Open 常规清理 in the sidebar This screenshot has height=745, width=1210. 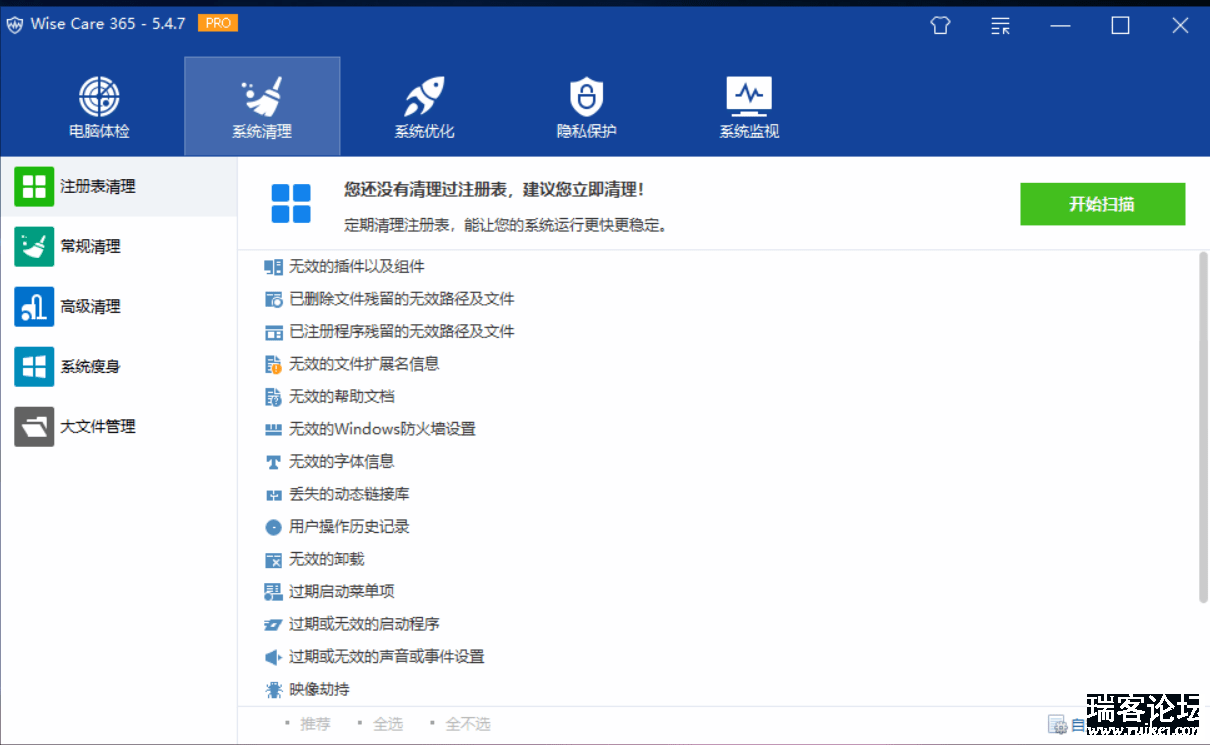118,246
